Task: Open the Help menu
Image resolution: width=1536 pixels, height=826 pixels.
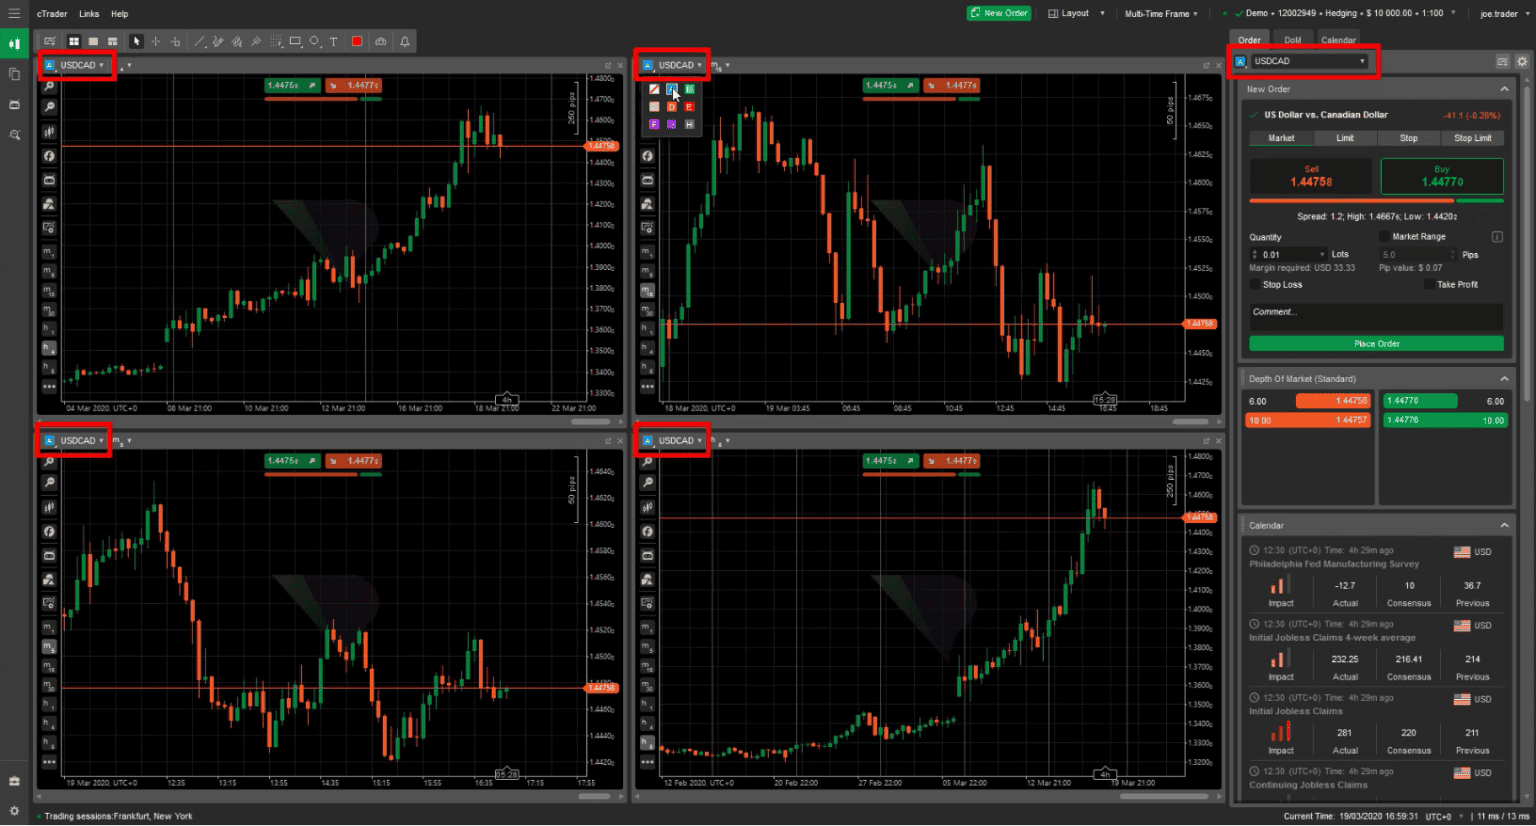Action: coord(119,13)
